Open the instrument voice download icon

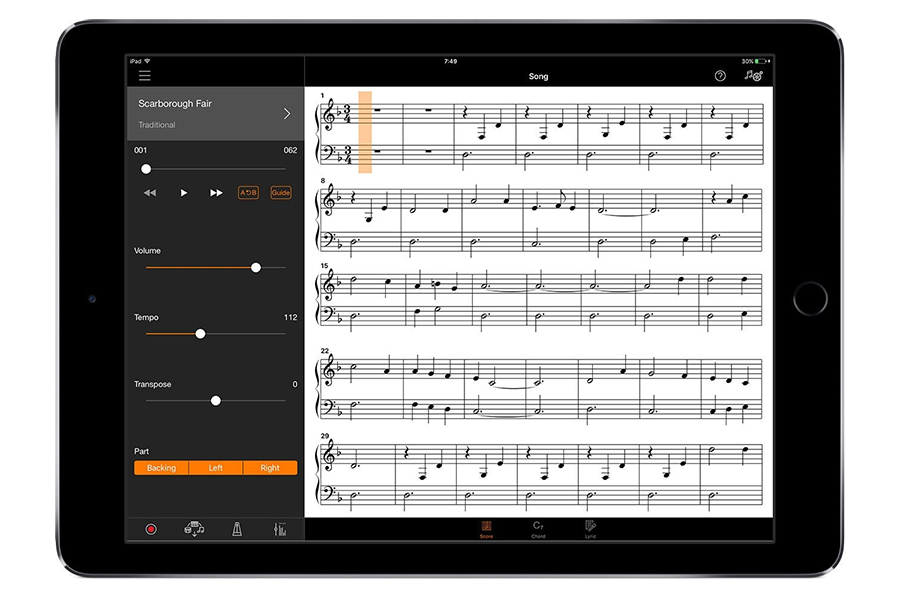[194, 529]
